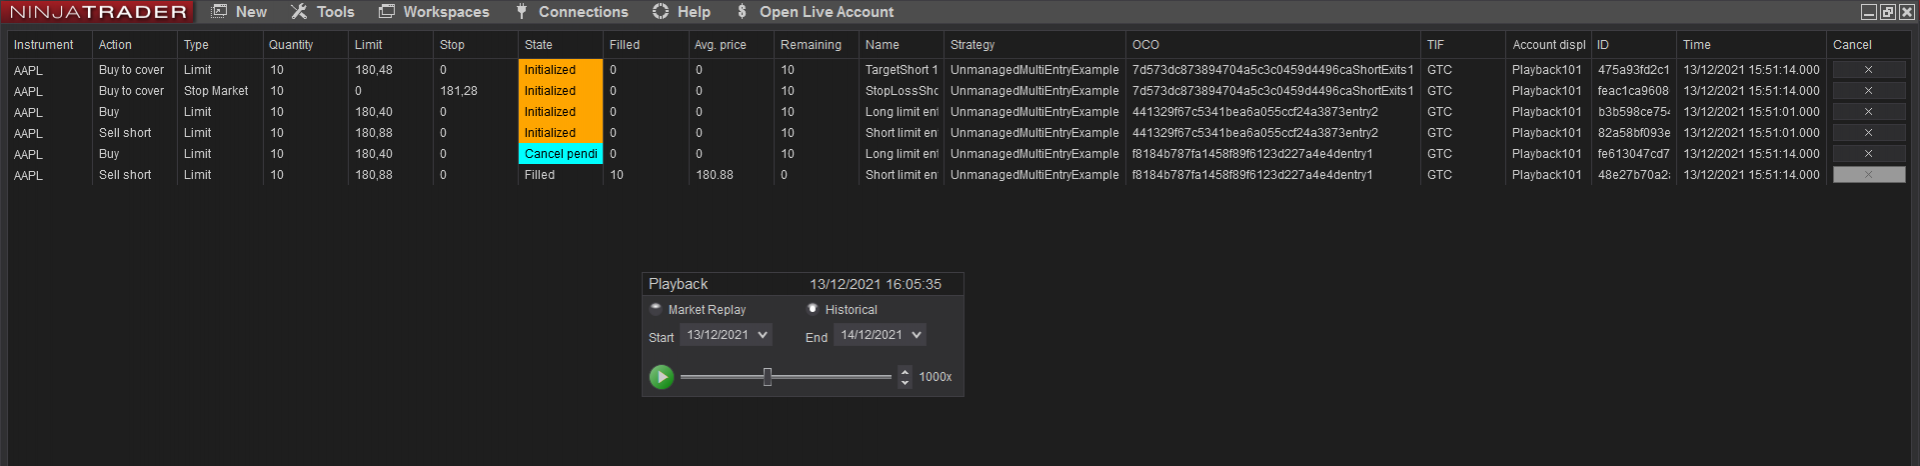The width and height of the screenshot is (1920, 466).
Task: Click the Tools wrench icon
Action: (x=299, y=12)
